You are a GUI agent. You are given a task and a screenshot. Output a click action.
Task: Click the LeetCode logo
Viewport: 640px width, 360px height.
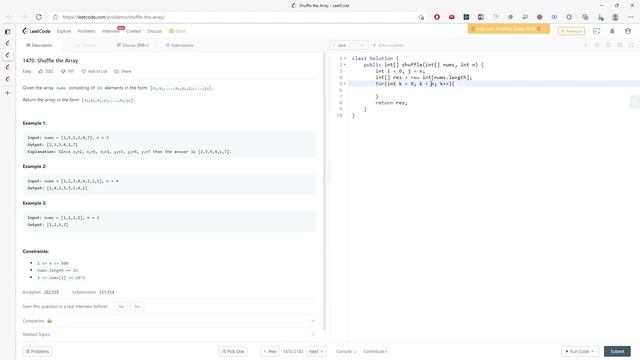coord(36,31)
